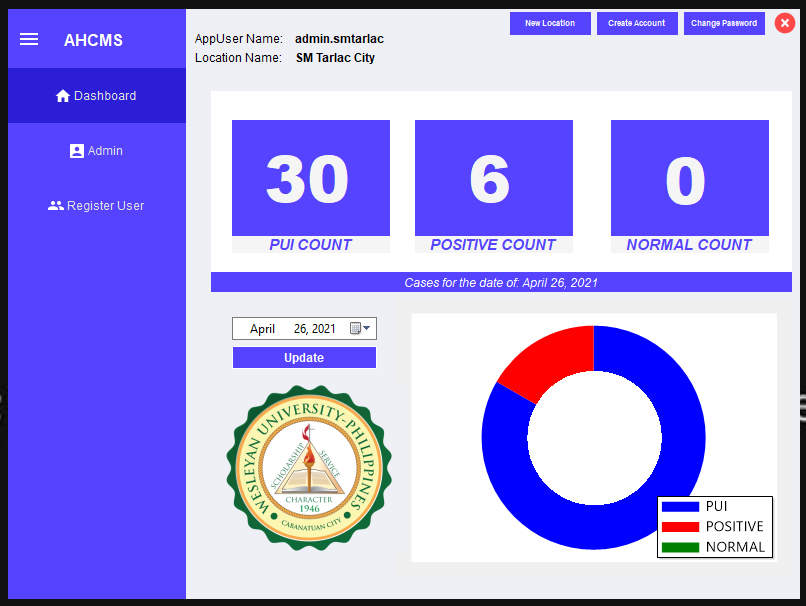Open the date picker calendar dropdown
Screen dimensions: 806x606
tap(361, 329)
